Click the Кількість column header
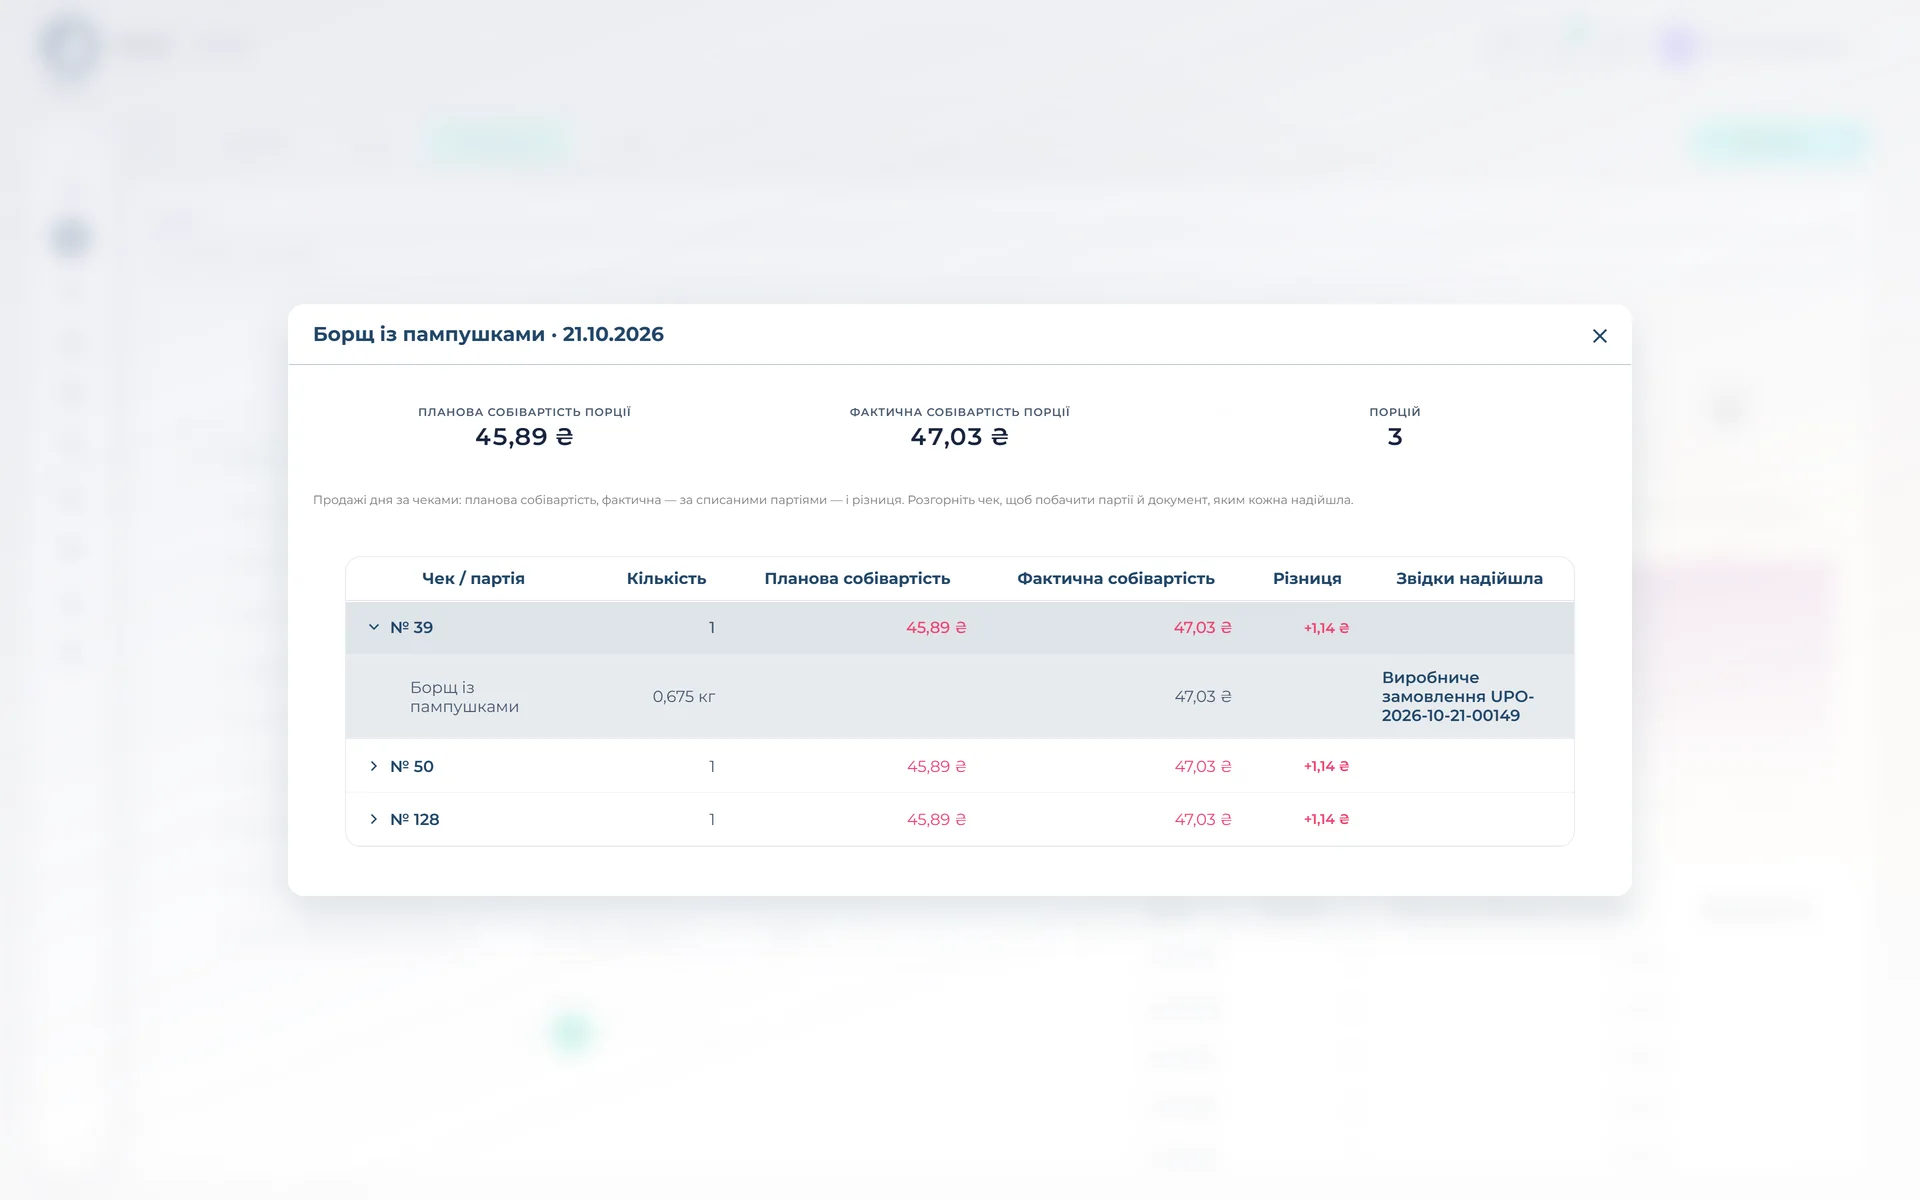Screen dimensions: 1920x1200 click(x=666, y=578)
